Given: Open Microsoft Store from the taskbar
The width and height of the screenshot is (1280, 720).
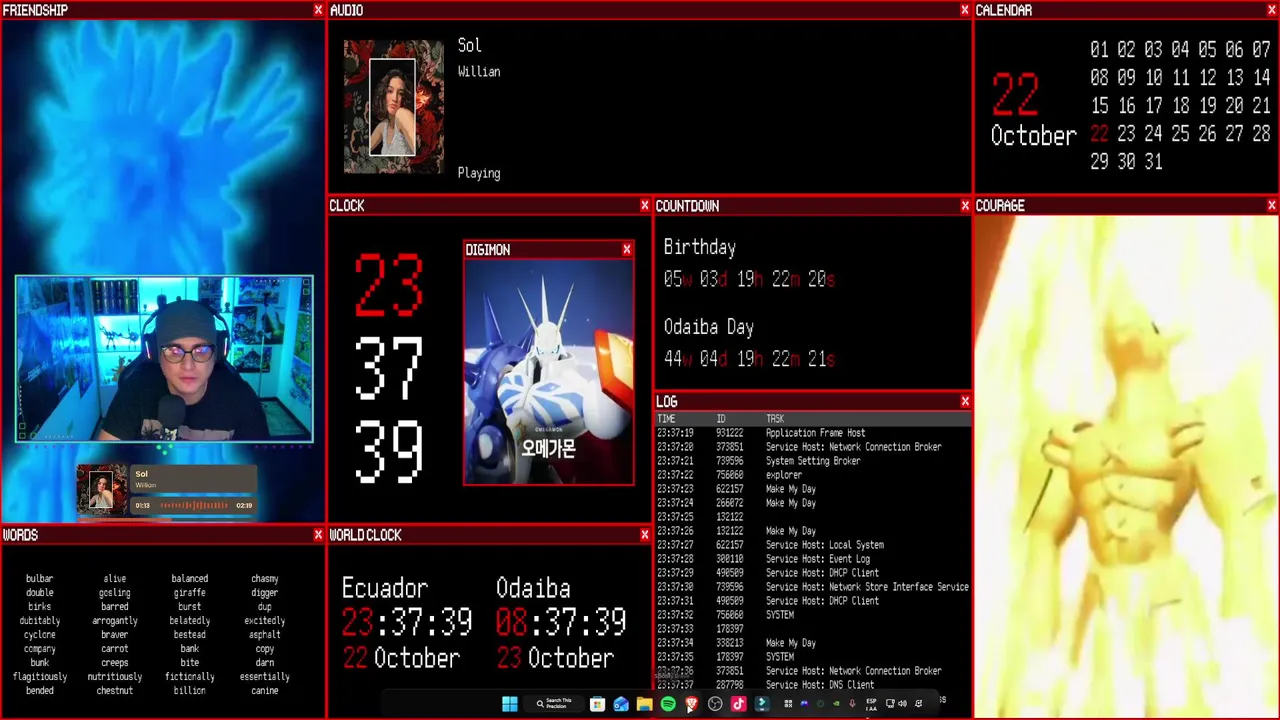Looking at the screenshot, I should tap(597, 704).
